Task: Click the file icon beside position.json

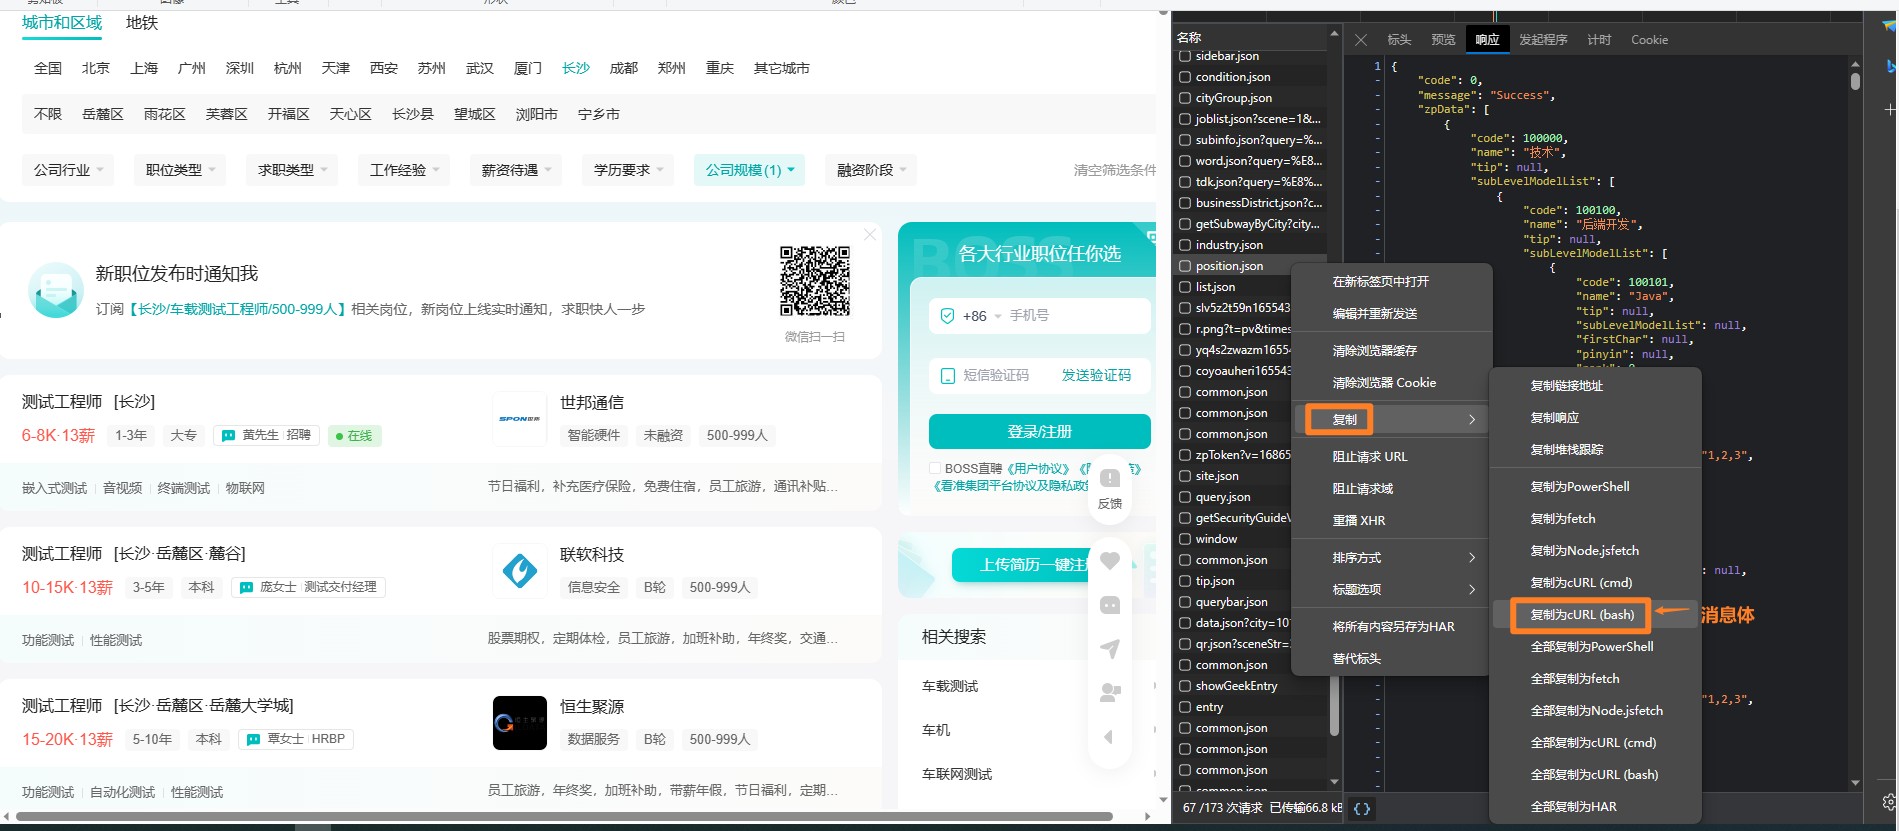Action: [1185, 266]
